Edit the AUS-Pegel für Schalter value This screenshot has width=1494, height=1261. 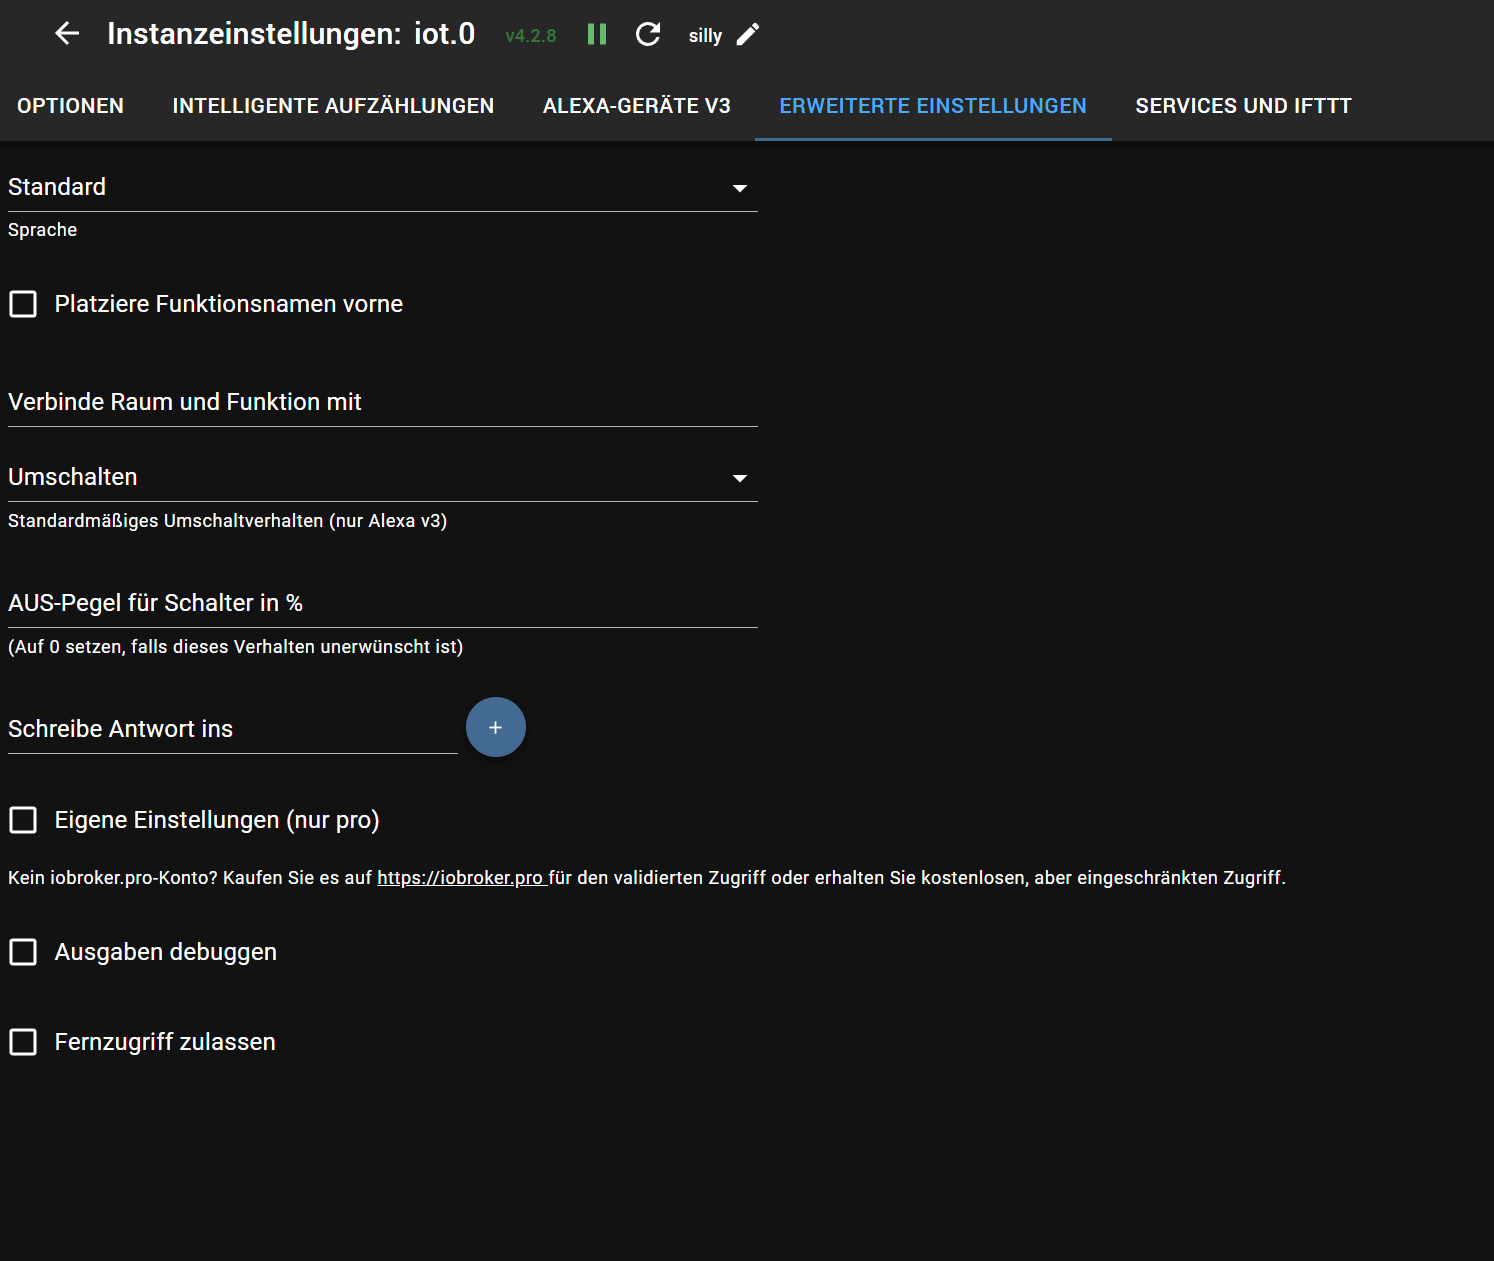click(x=380, y=603)
